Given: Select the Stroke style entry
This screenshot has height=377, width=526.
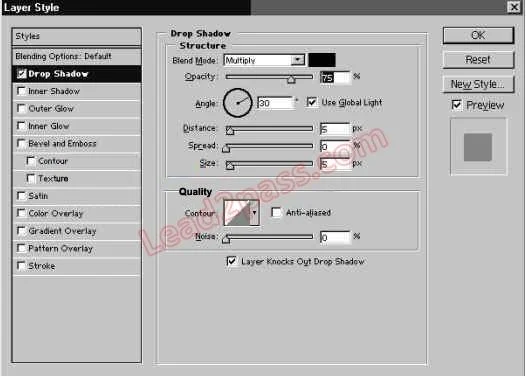Looking at the screenshot, I should click(76, 266).
